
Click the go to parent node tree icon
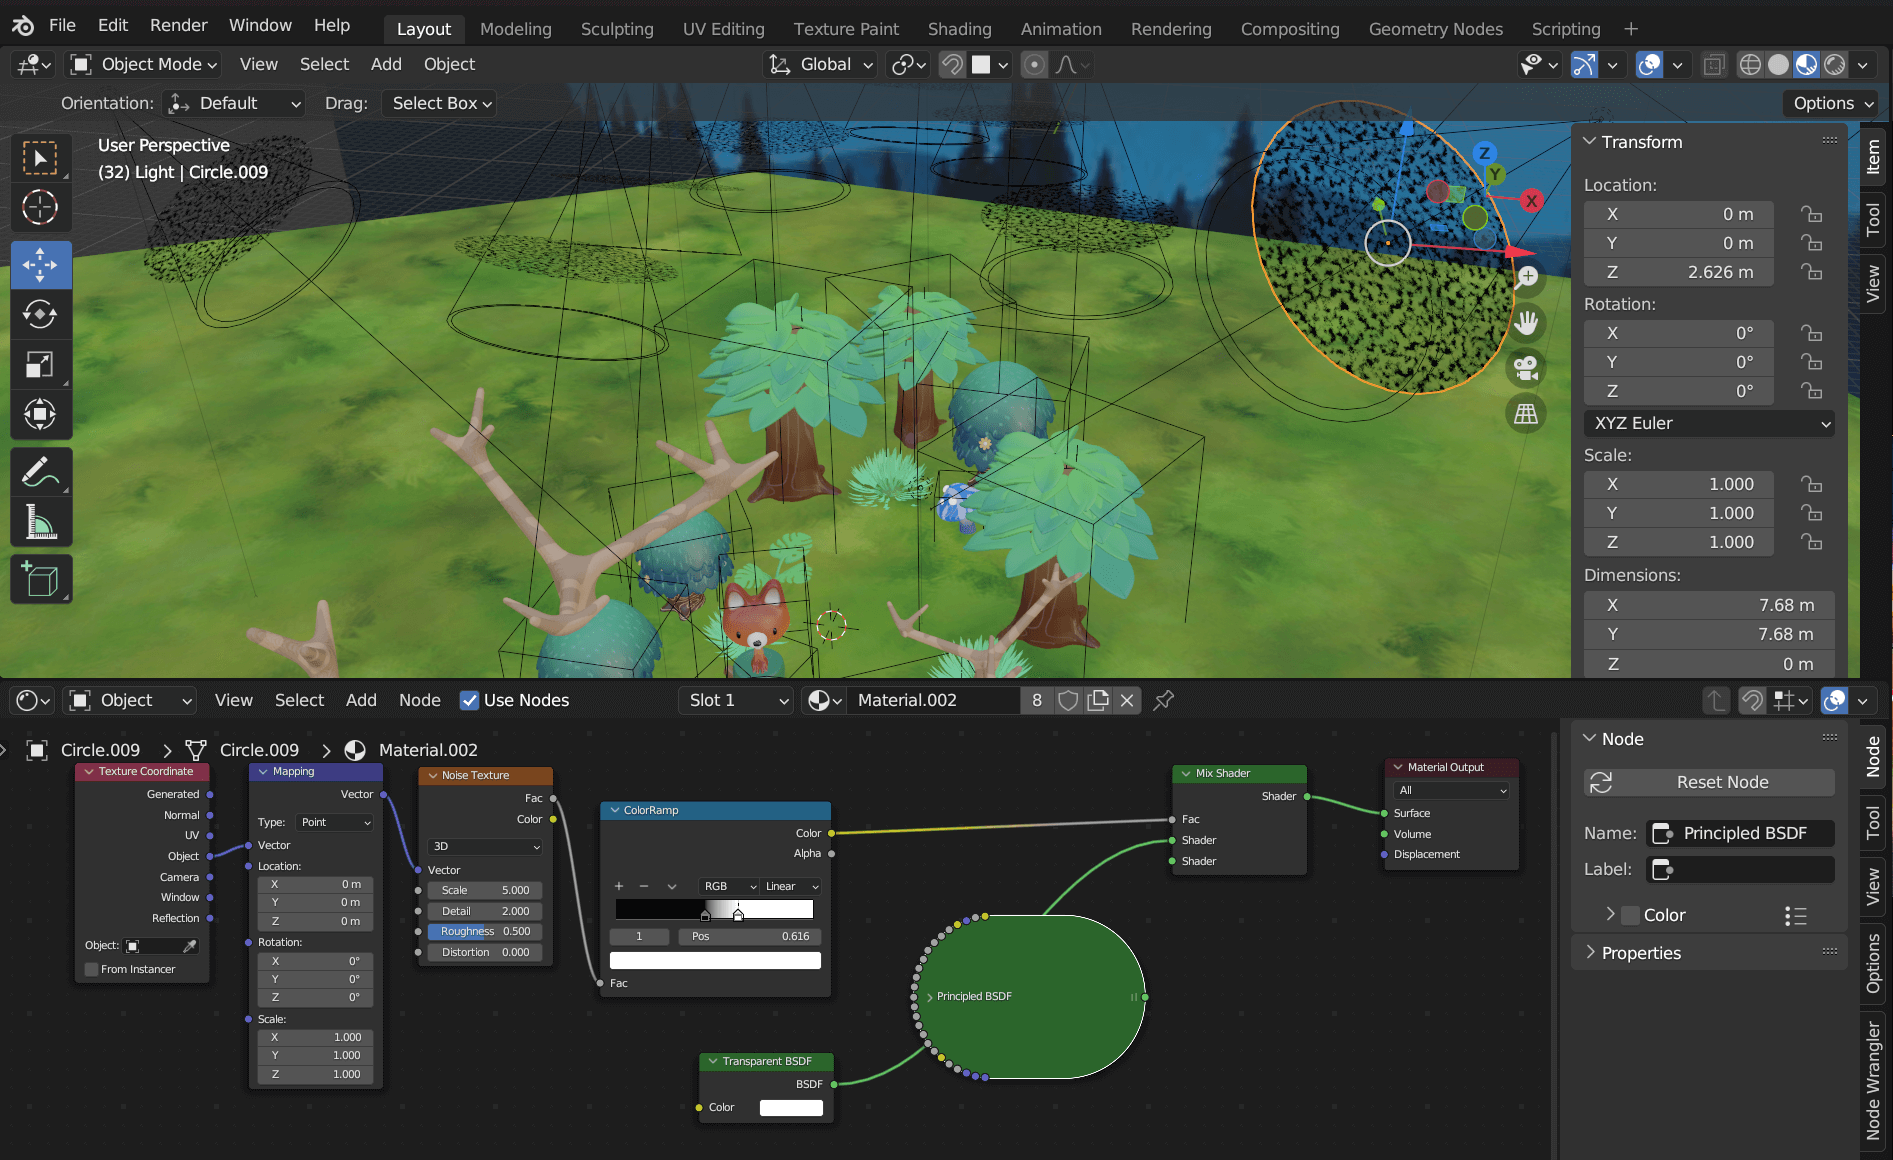[1716, 700]
